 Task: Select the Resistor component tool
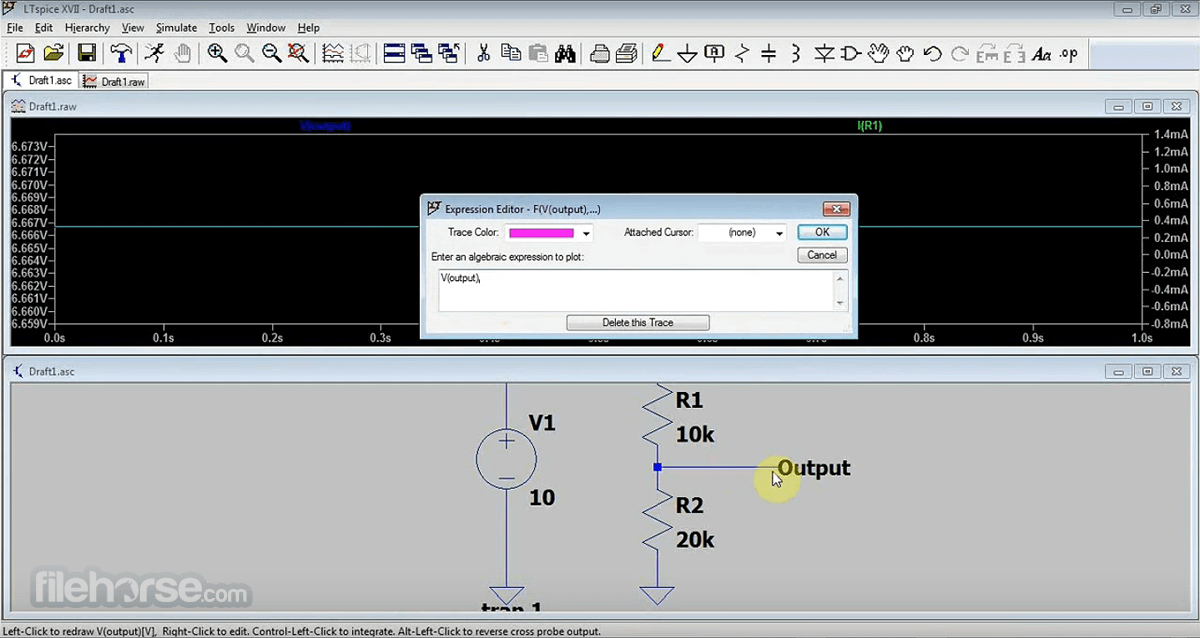[x=742, y=53]
